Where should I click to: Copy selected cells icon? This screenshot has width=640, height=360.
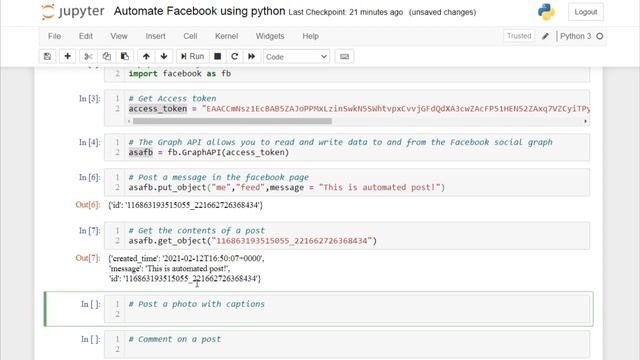pyautogui.click(x=107, y=56)
